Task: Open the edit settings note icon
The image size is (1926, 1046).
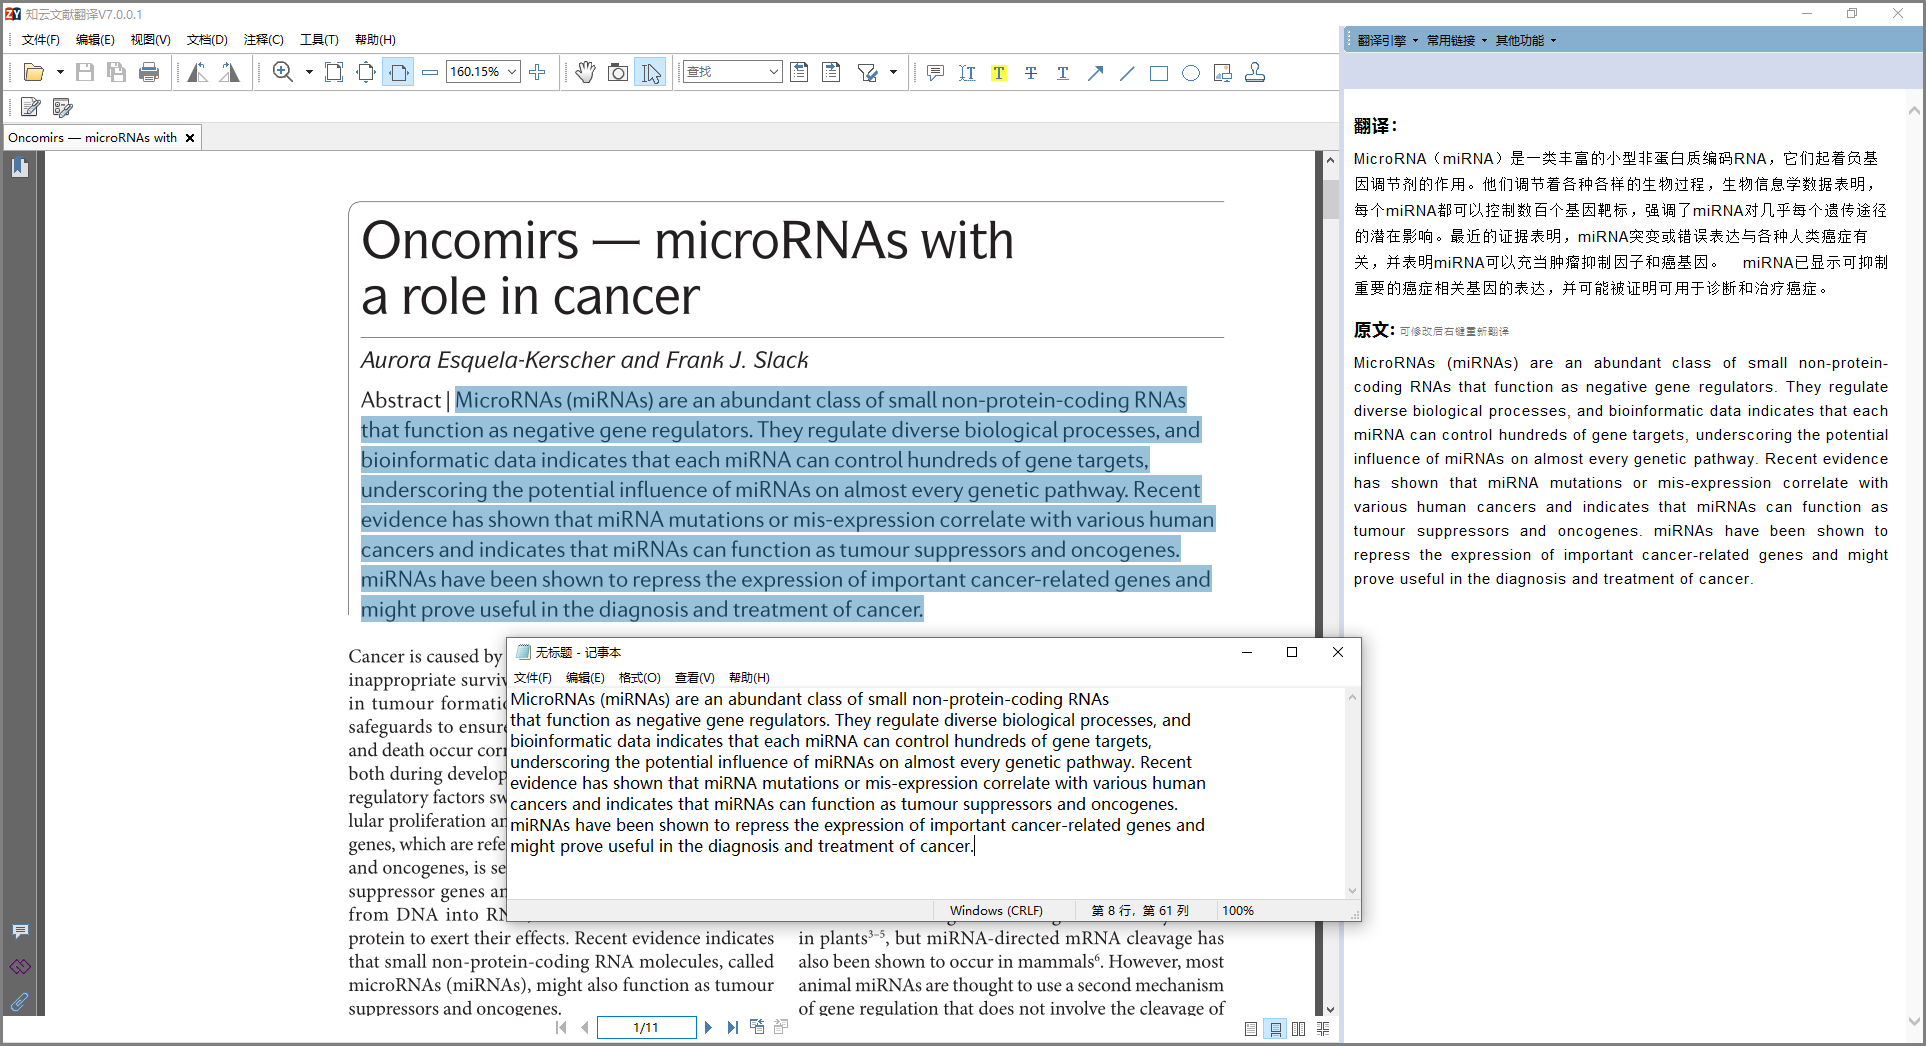Action: [63, 107]
